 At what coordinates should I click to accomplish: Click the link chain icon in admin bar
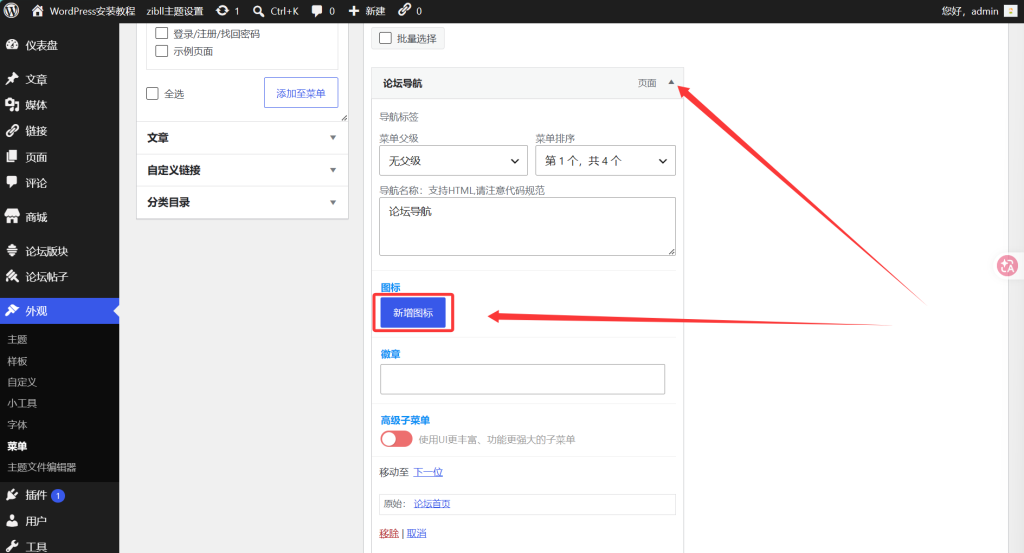[405, 10]
